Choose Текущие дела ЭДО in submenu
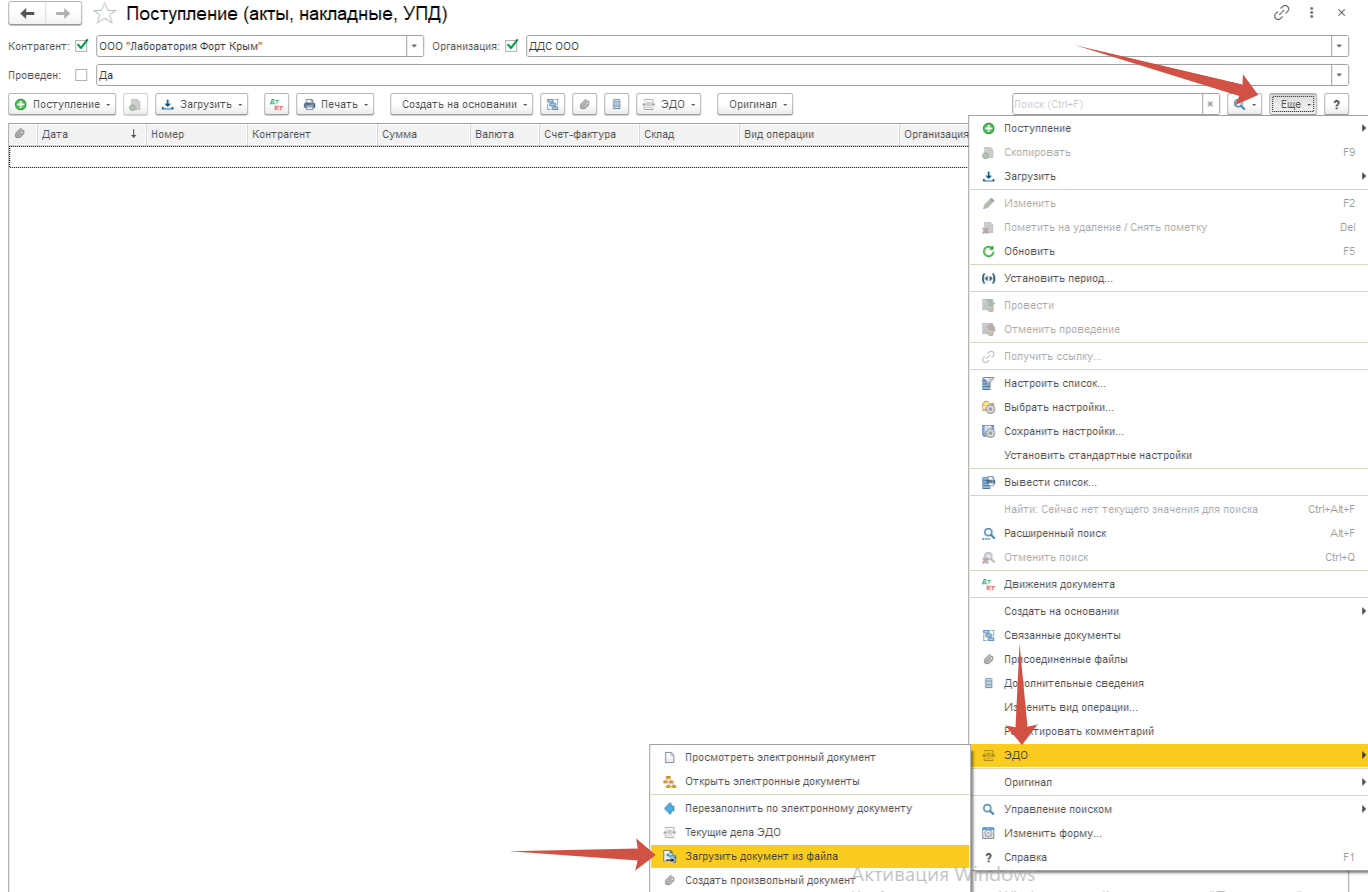Image resolution: width=1368 pixels, height=892 pixels. pos(732,832)
